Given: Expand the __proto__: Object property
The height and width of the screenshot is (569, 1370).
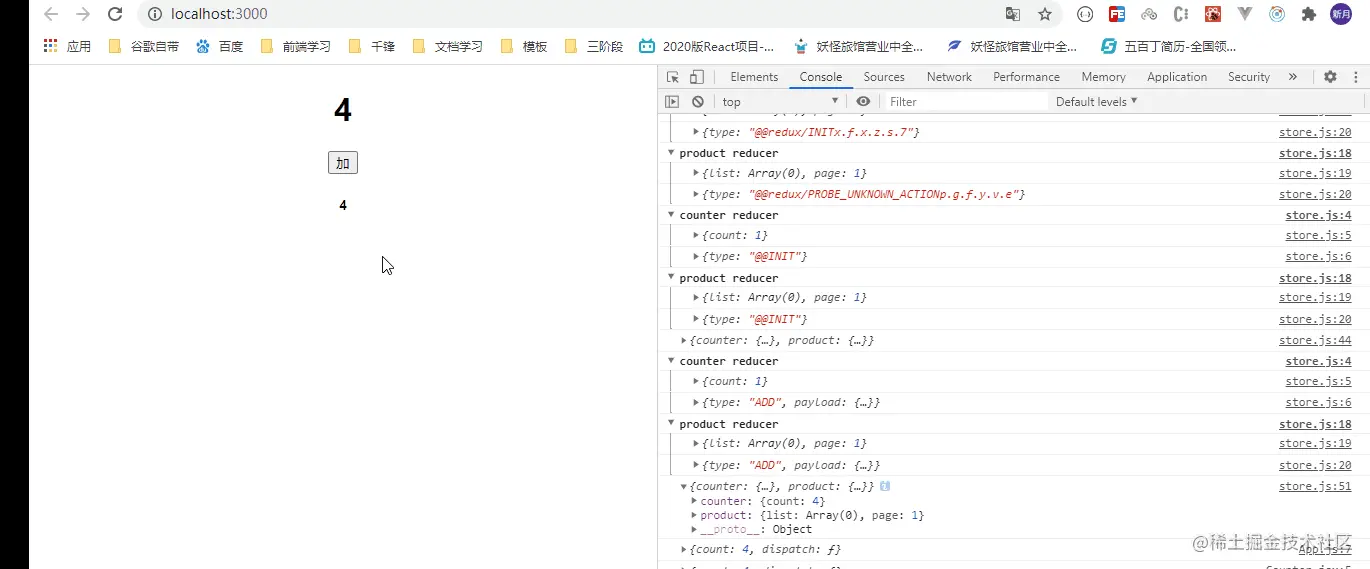Looking at the screenshot, I should [x=694, y=529].
